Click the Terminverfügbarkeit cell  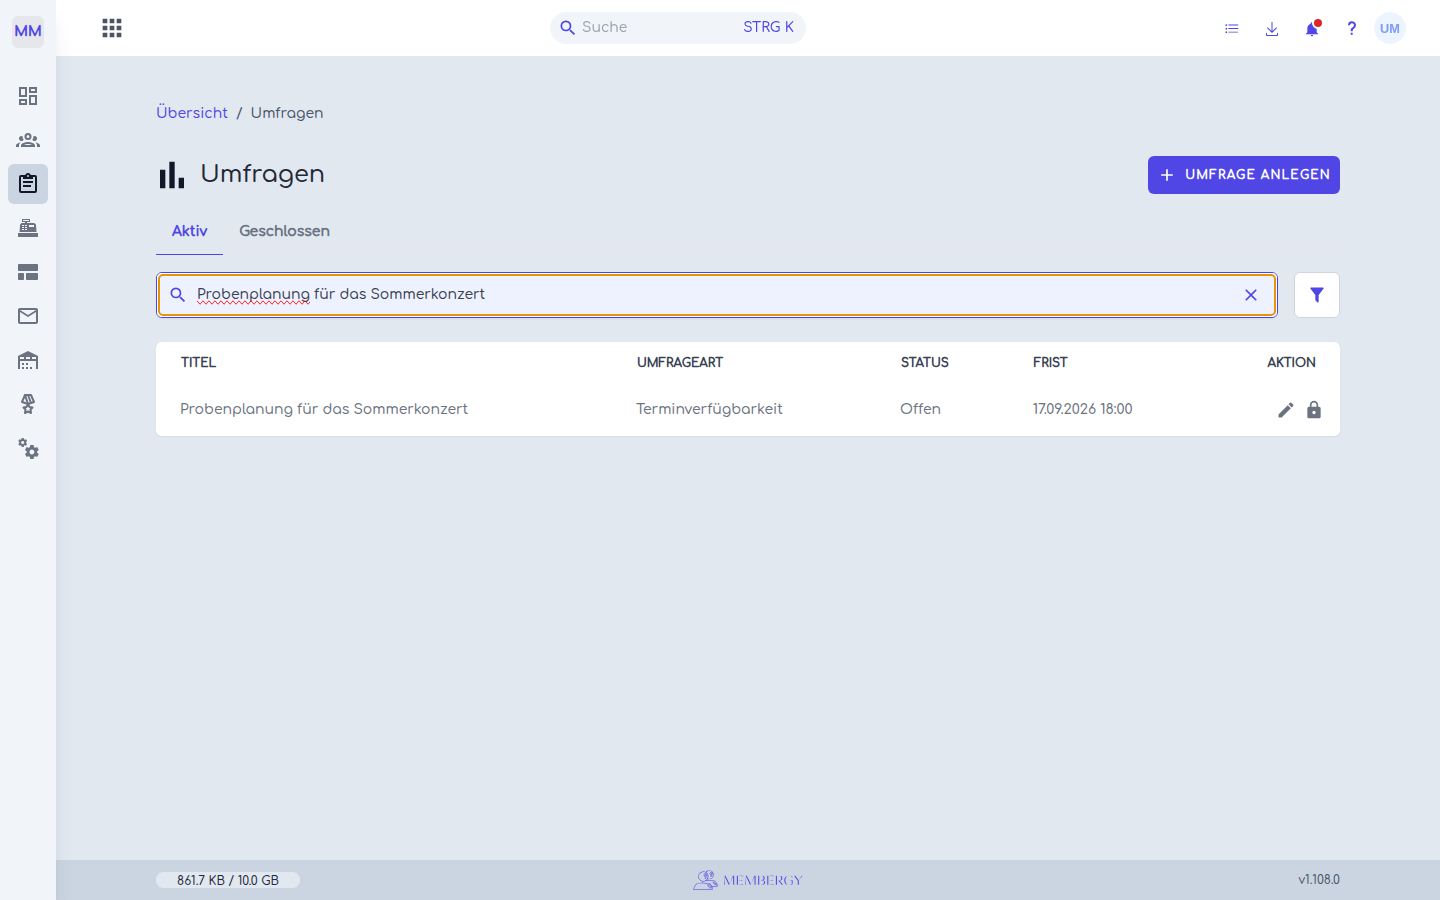coord(709,409)
